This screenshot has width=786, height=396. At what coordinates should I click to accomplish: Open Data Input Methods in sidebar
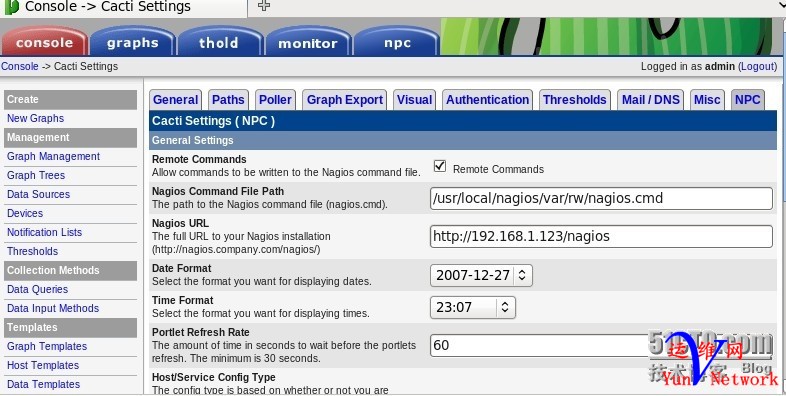53,308
